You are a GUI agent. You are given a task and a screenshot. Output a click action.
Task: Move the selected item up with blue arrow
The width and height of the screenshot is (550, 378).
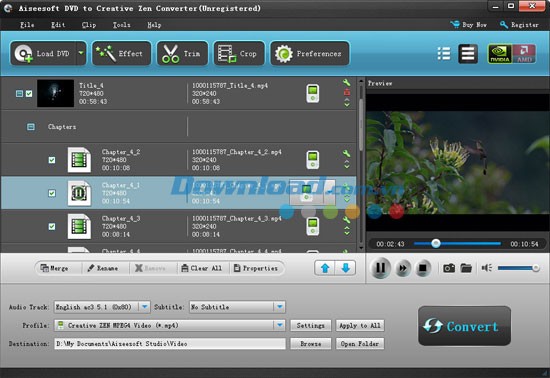(325, 268)
